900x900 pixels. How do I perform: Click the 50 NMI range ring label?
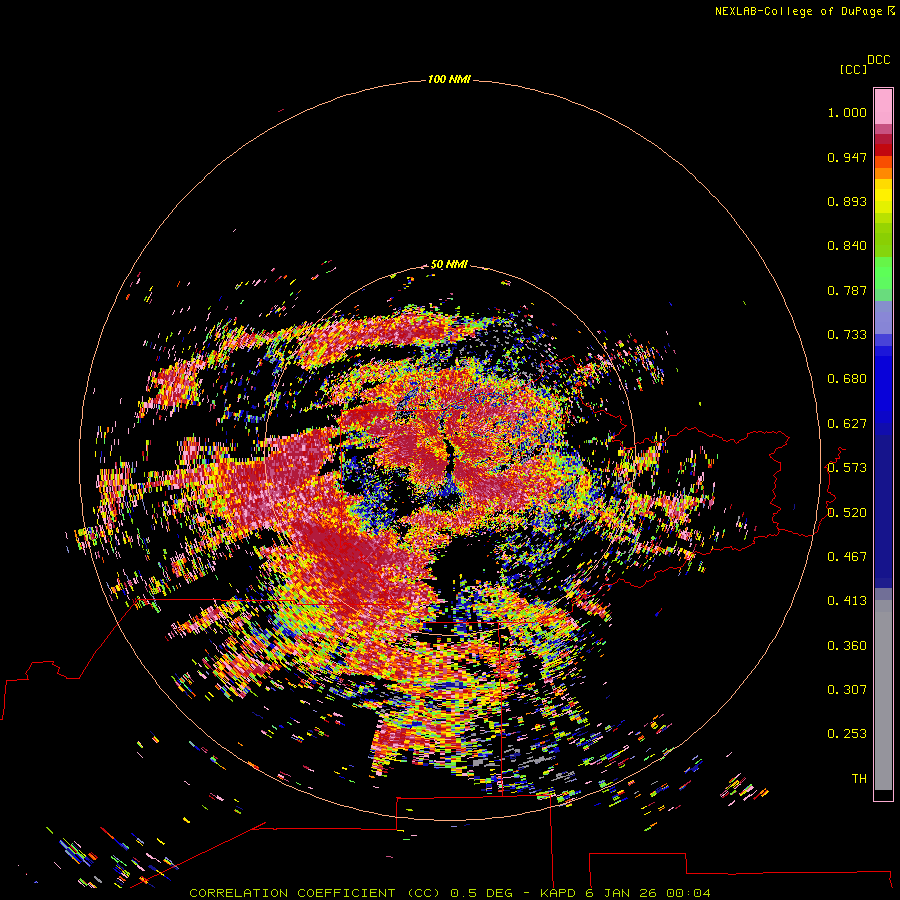(449, 265)
